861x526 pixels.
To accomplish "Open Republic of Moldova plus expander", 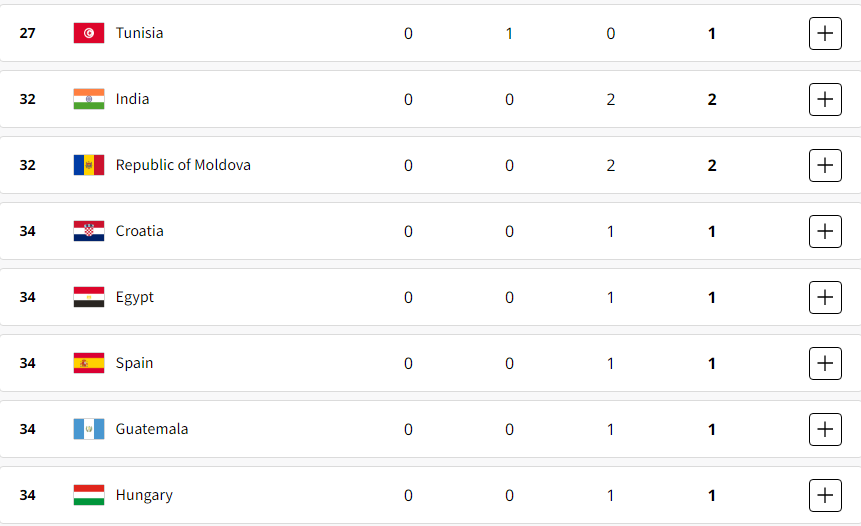I will (x=825, y=165).
